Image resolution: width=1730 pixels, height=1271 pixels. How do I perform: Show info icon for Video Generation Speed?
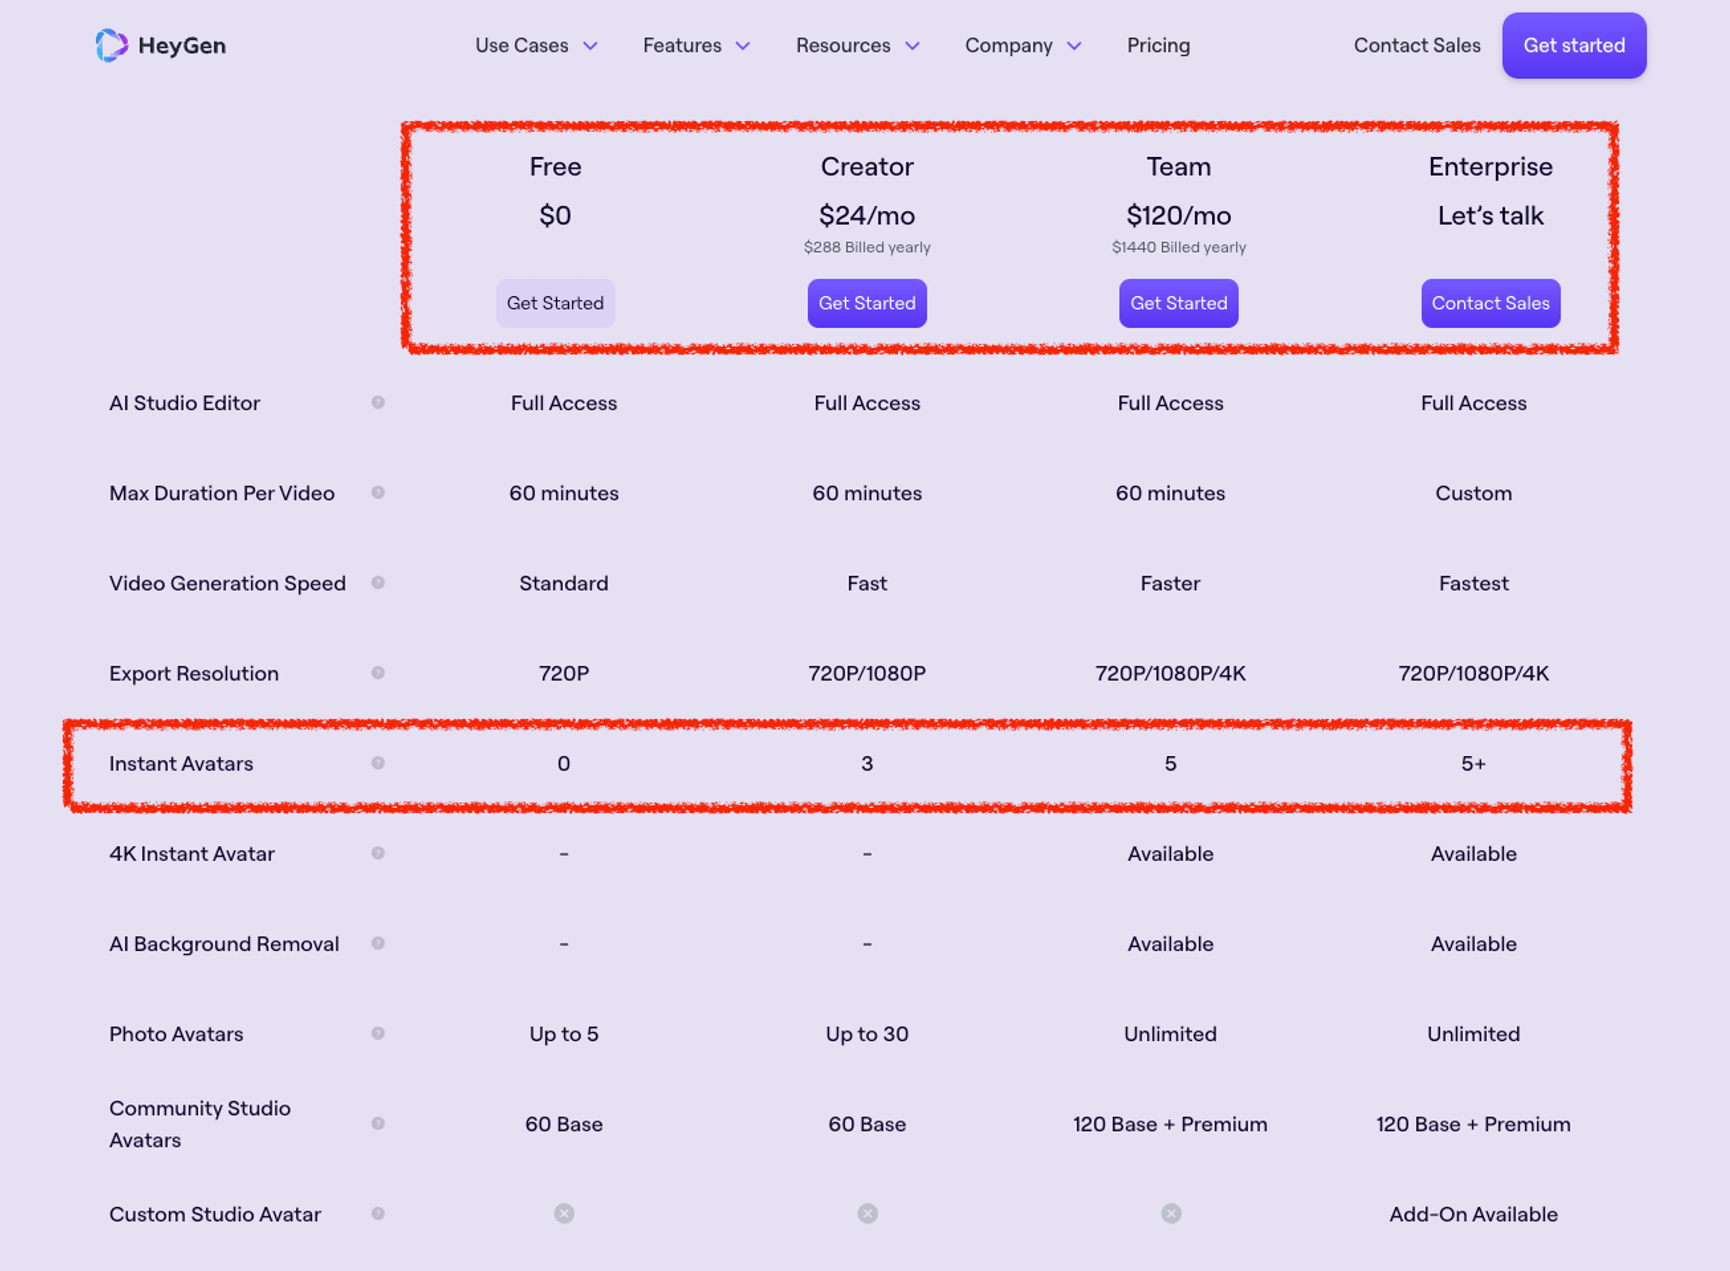tap(378, 582)
